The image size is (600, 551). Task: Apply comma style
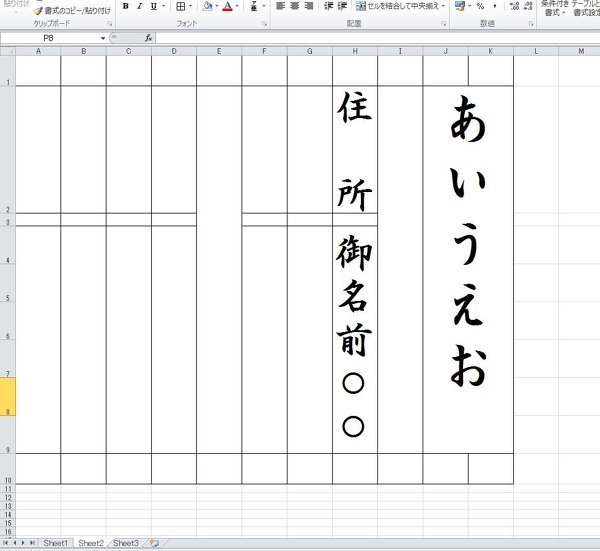tap(495, 6)
